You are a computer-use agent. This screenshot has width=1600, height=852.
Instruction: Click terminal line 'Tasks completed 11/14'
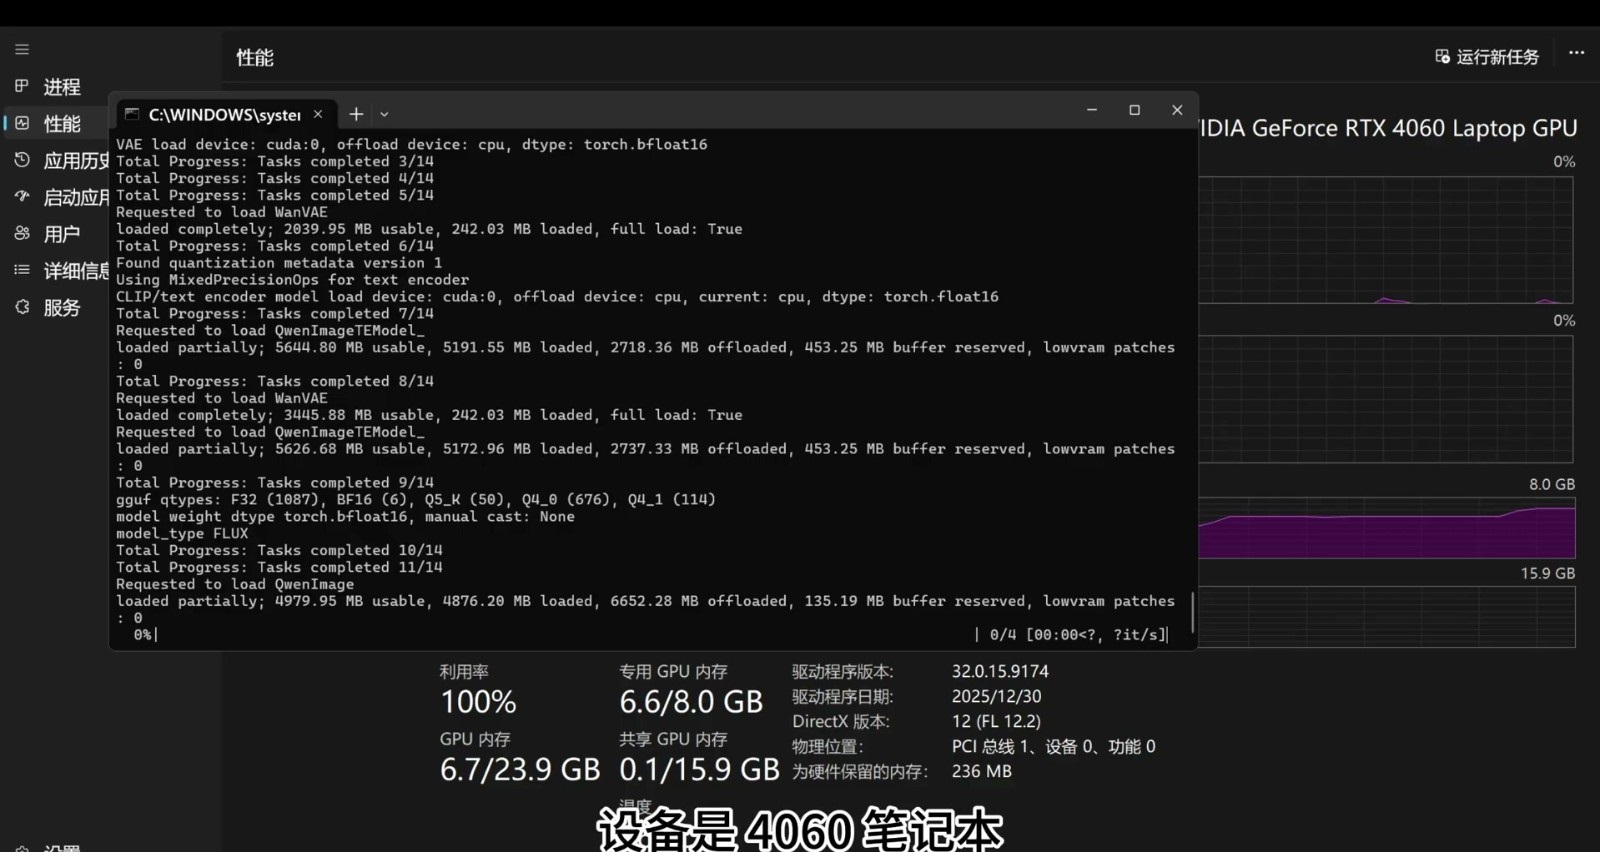279,567
